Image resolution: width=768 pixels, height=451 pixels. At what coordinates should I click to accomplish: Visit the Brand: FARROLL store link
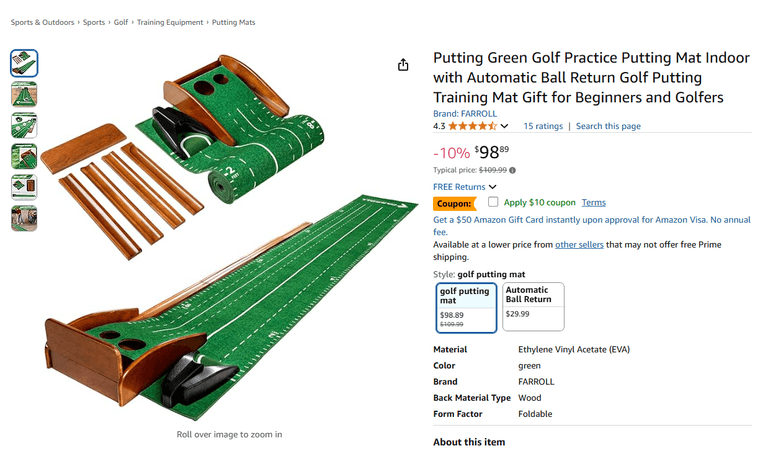point(465,114)
